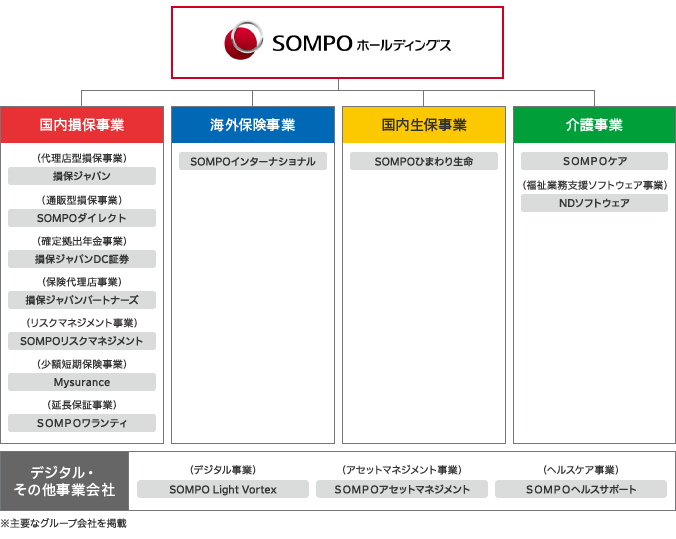Click the SOMPOアセットマネジメント box
The height and width of the screenshot is (539, 676).
tap(402, 489)
